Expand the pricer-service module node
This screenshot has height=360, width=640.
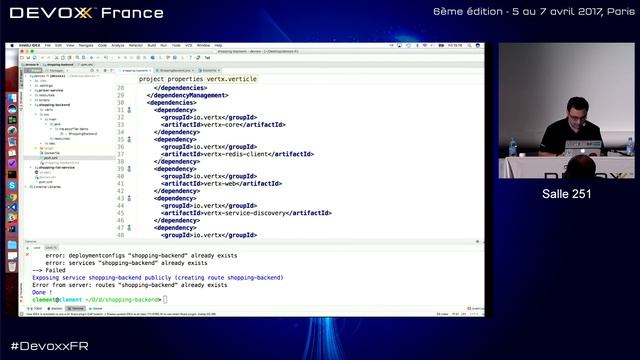coord(31,91)
